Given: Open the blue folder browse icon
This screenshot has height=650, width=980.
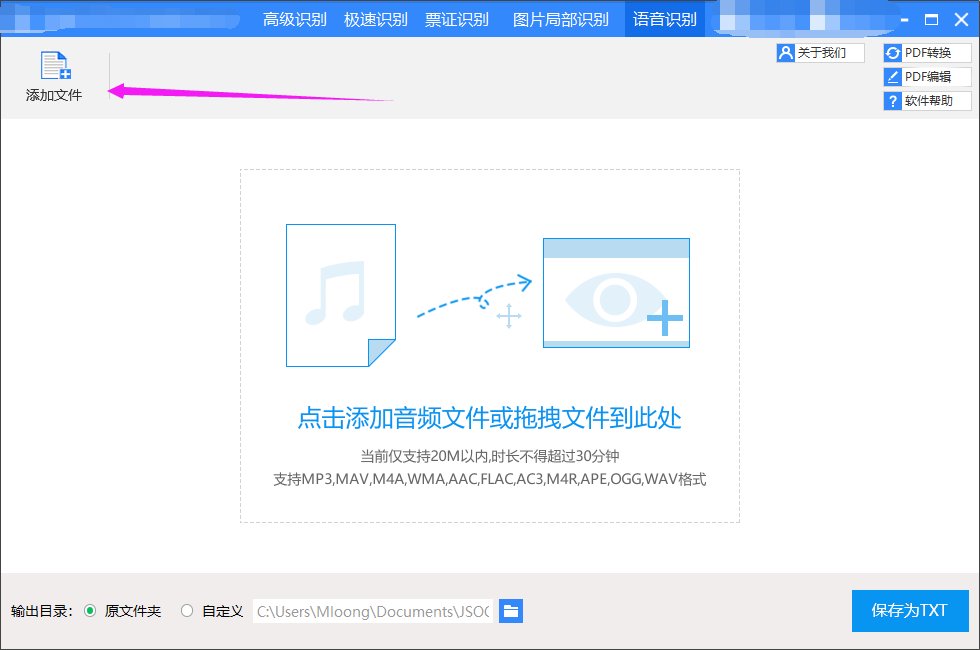Looking at the screenshot, I should point(511,611).
